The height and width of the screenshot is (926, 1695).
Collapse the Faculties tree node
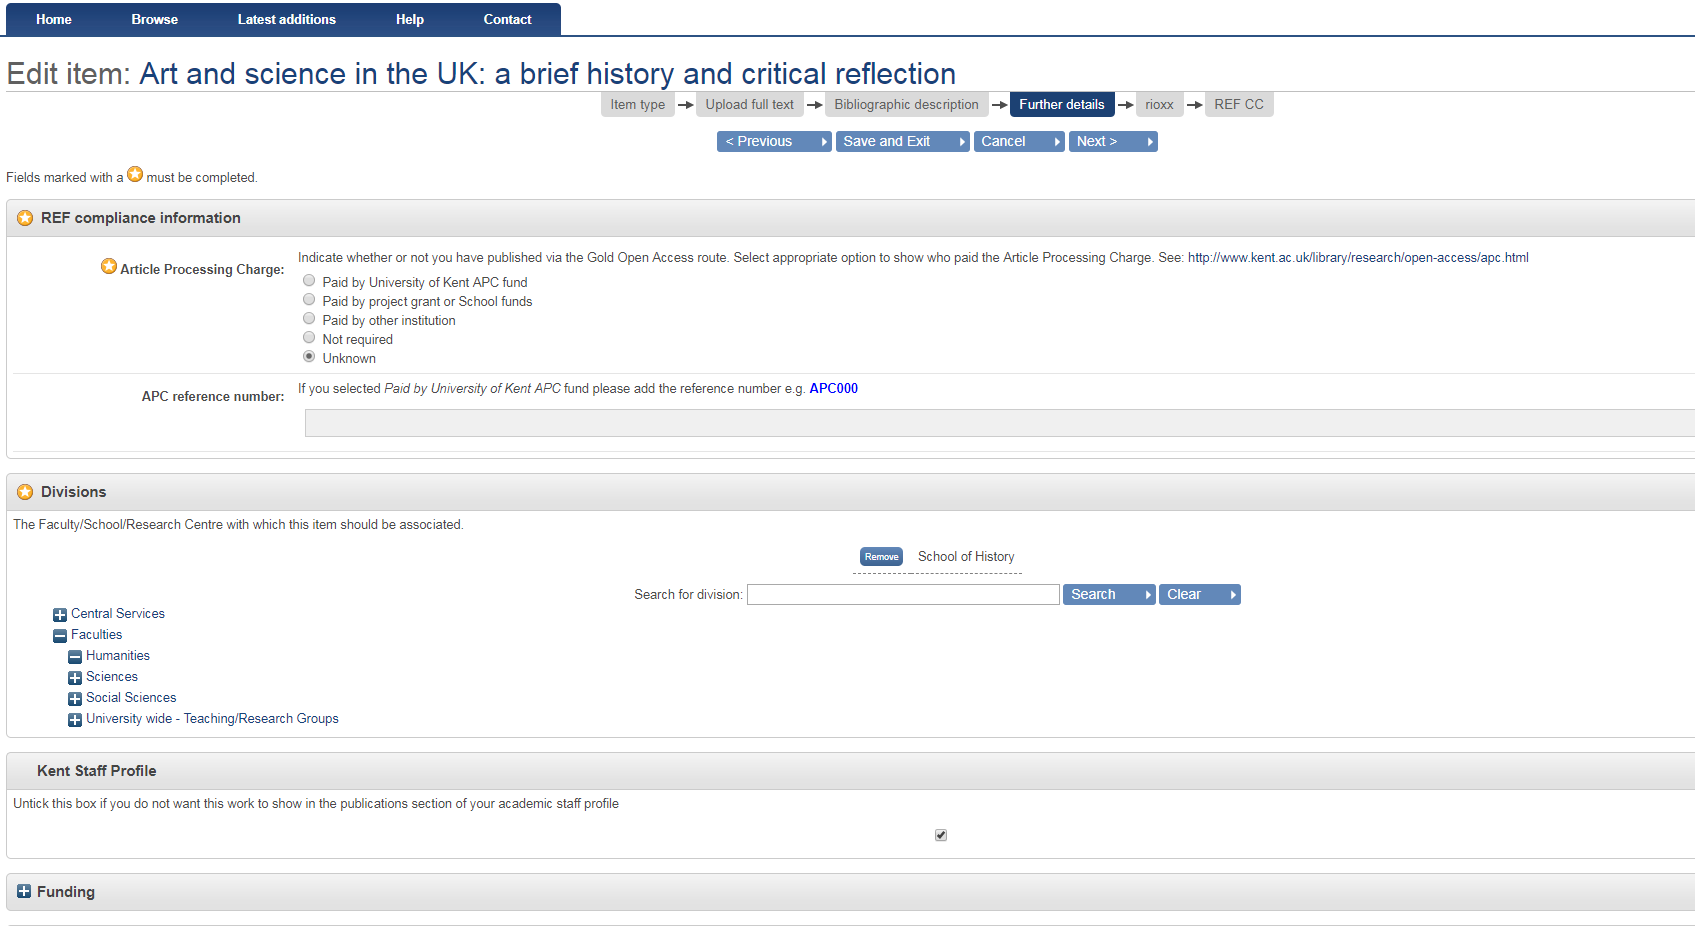[60, 636]
